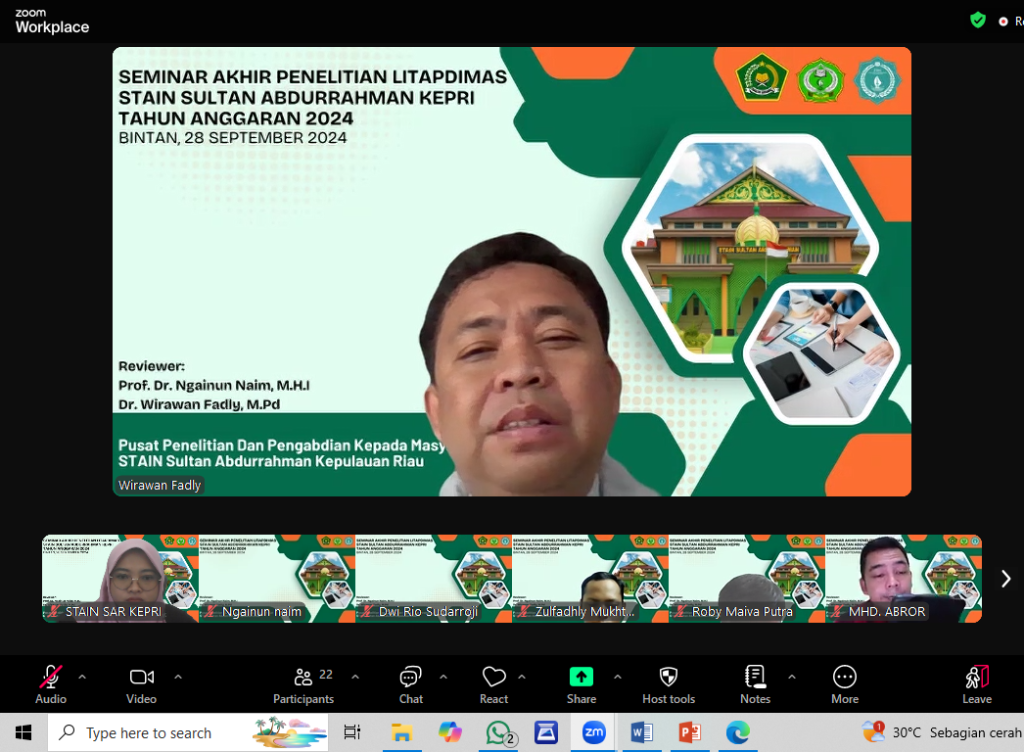Expand audio options arrow next to Audio
This screenshot has width=1024, height=752.
pos(82,677)
